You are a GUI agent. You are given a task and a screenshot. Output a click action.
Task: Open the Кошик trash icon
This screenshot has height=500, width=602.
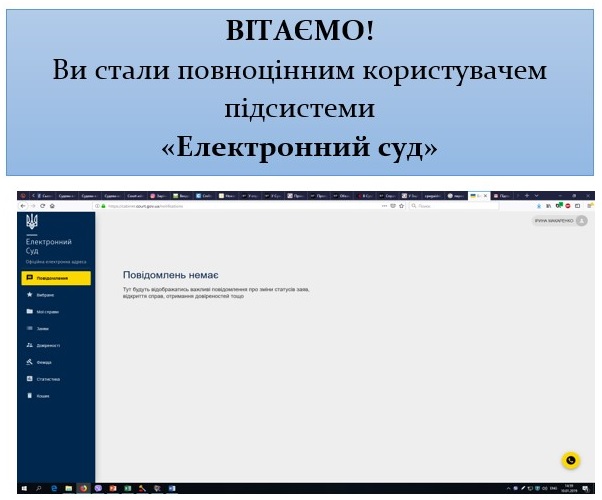[x=30, y=396]
